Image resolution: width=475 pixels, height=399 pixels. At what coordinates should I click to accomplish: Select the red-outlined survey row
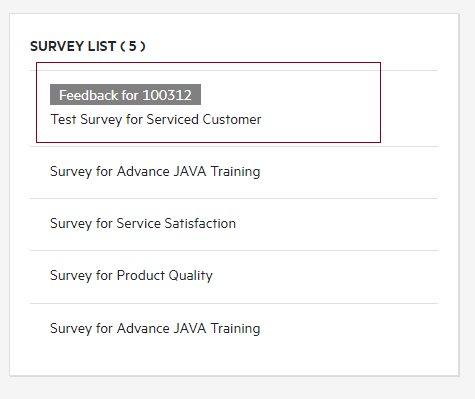point(208,102)
